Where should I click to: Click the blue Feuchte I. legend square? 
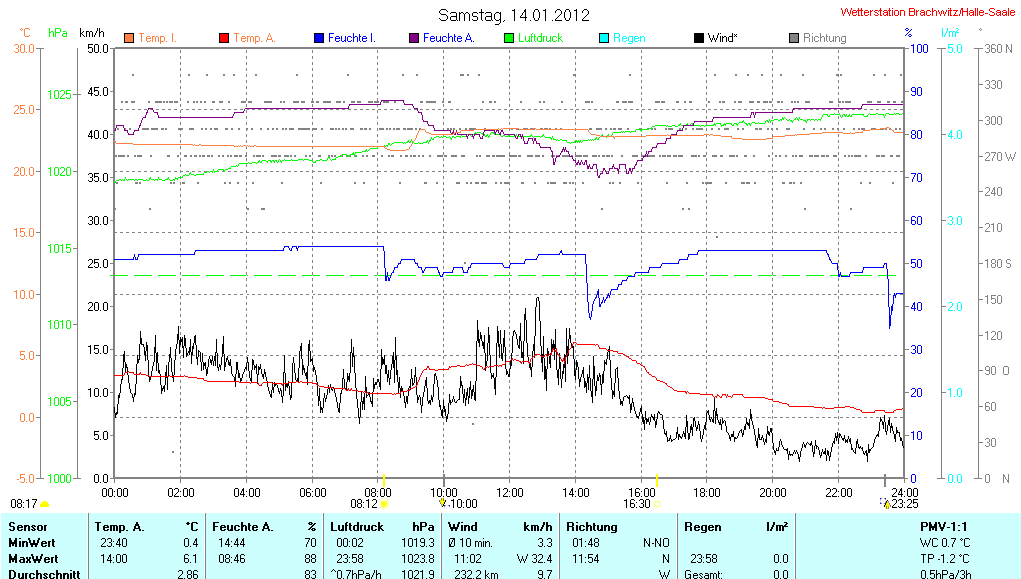click(319, 38)
